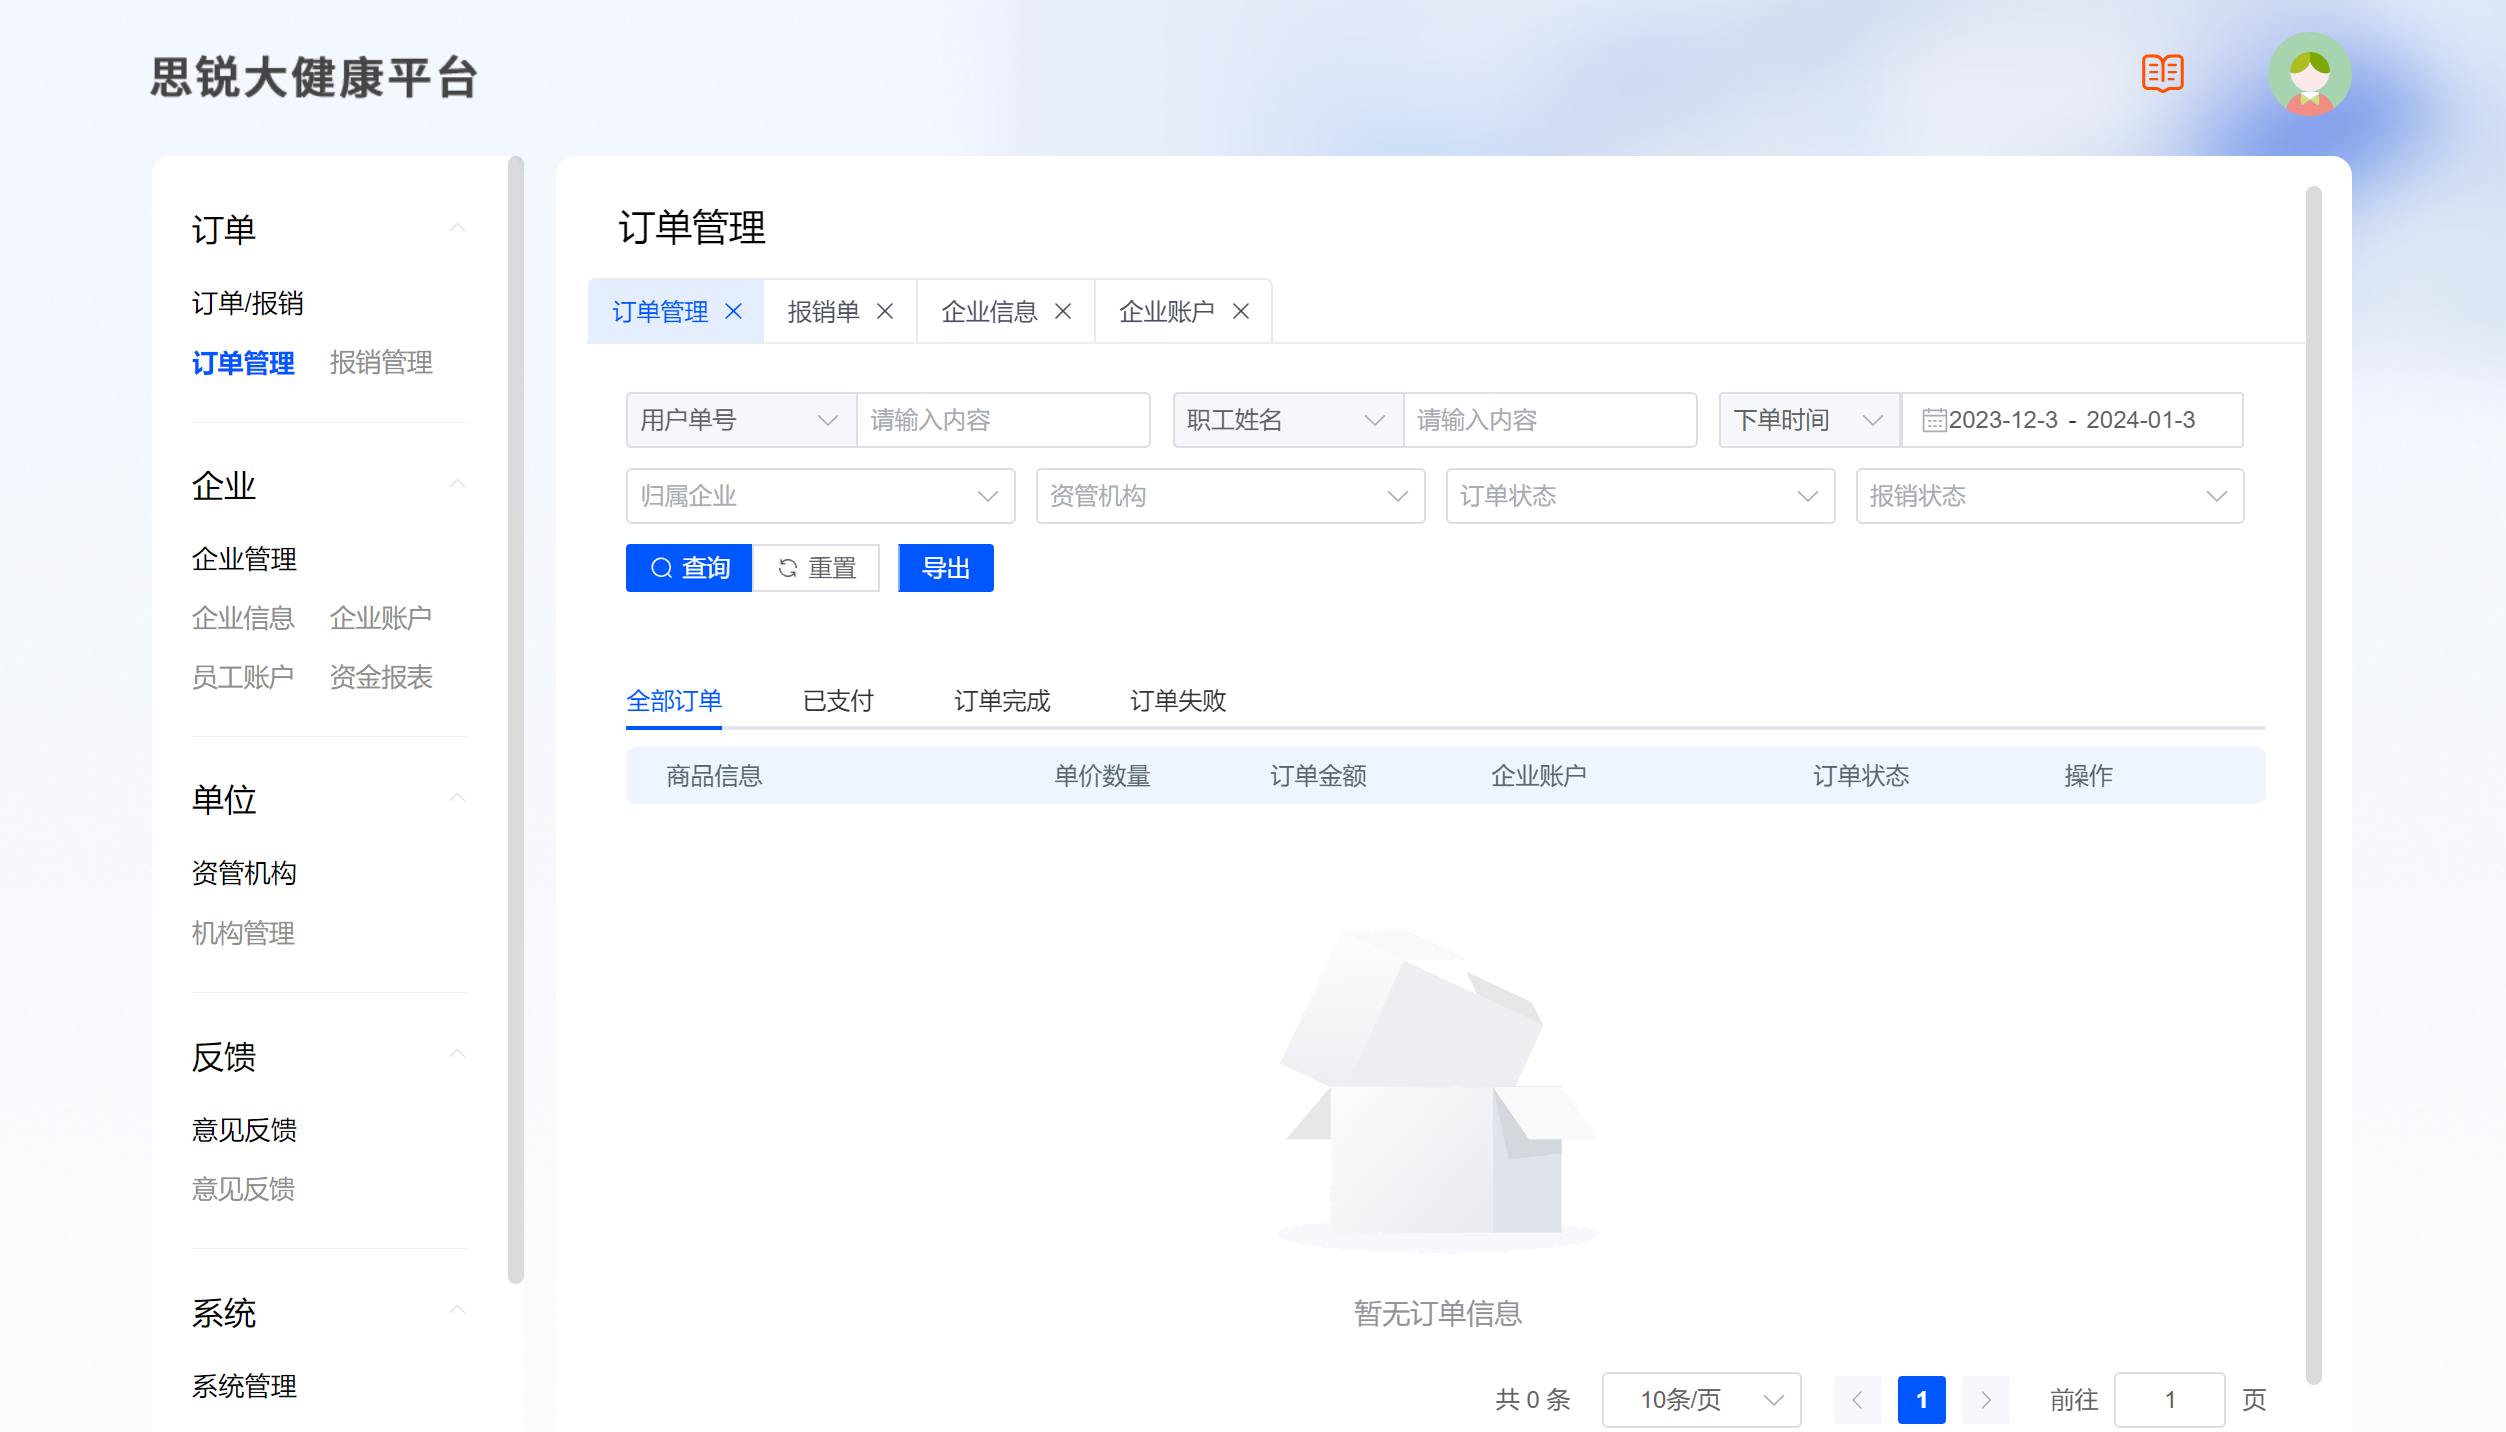Screen dimensions: 2506x1432
Task: Click the 企业管理 sidebar heading
Action: [244, 559]
